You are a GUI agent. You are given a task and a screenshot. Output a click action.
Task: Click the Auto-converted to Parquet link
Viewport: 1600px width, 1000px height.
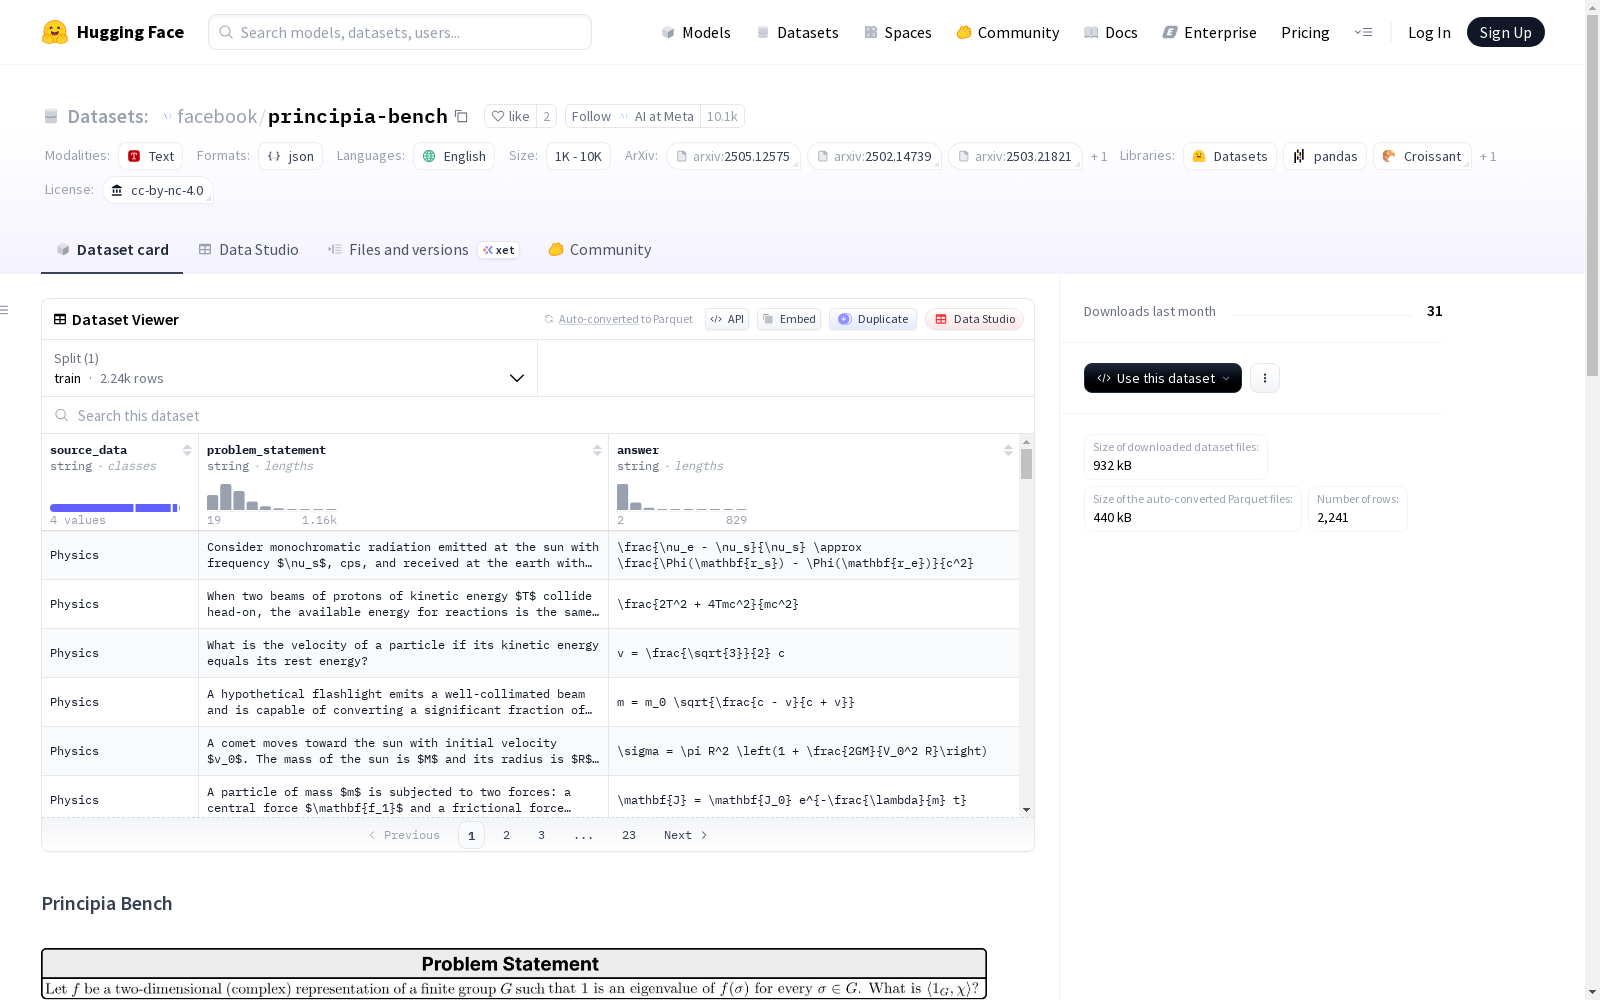point(618,319)
